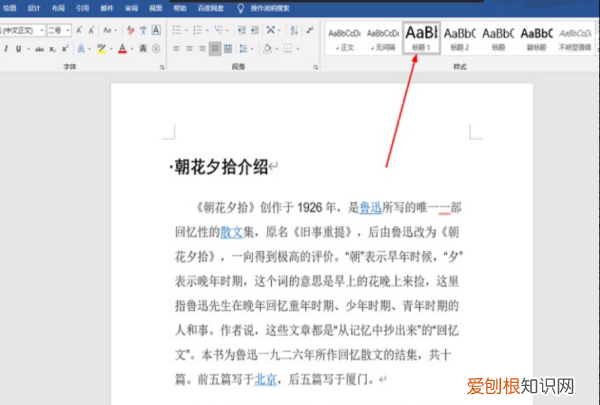Apply borders with the borders icon
The height and width of the screenshot is (405, 600).
(288, 49)
